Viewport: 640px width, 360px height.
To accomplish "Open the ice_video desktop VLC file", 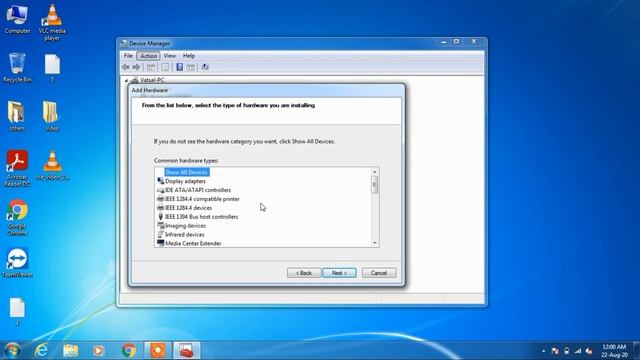I will pyautogui.click(x=52, y=165).
